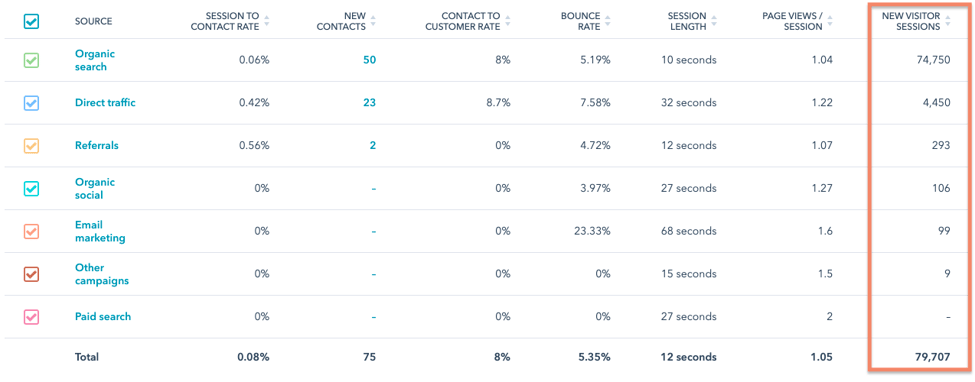Click sort arrows beside New Contacts
The width and height of the screenshot is (975, 382).
(x=373, y=21)
